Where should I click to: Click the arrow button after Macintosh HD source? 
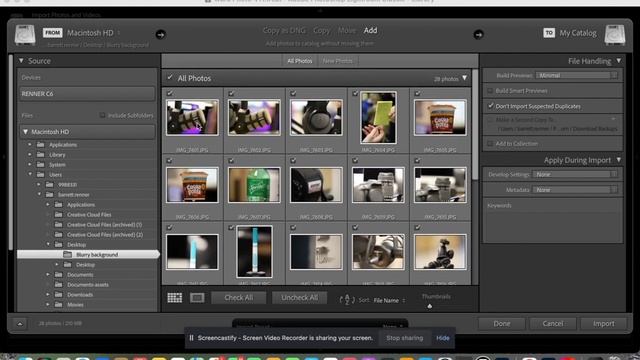160,34
